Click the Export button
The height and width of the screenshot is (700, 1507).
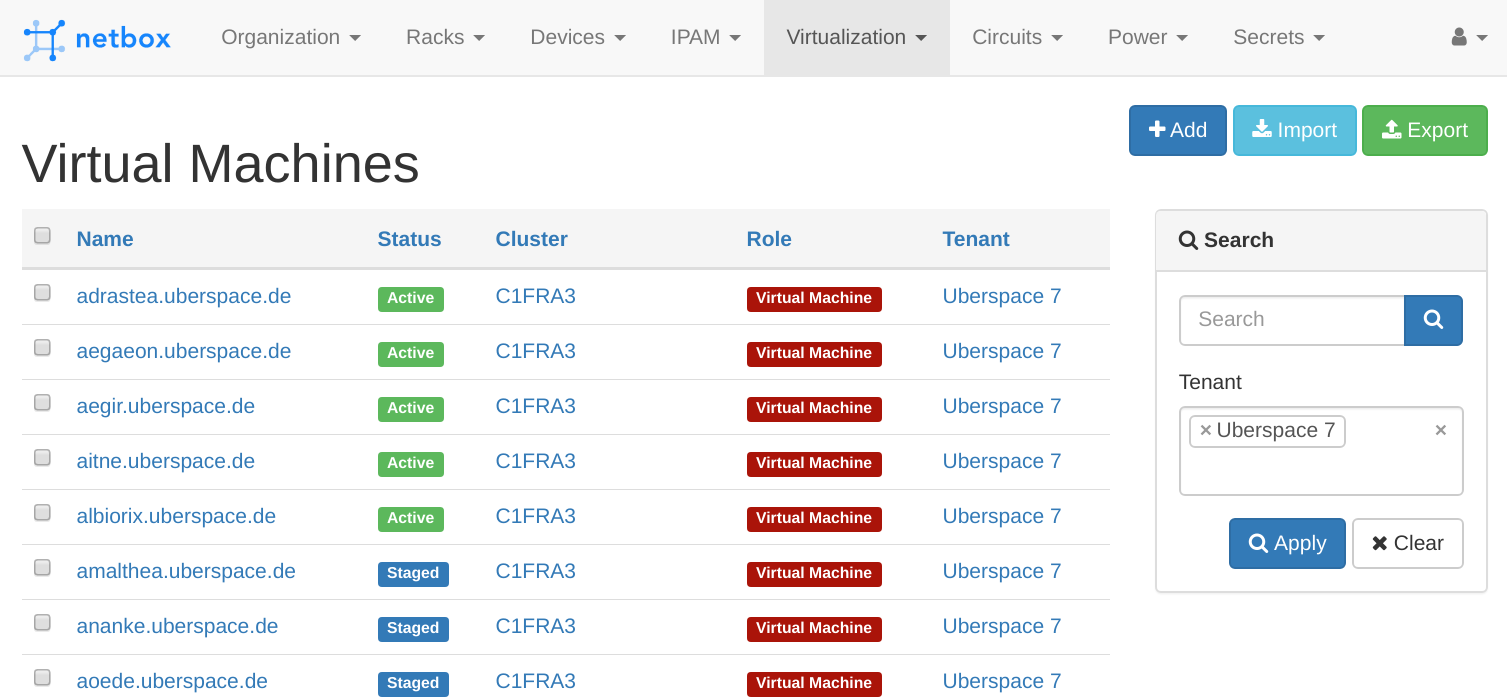tap(1425, 130)
